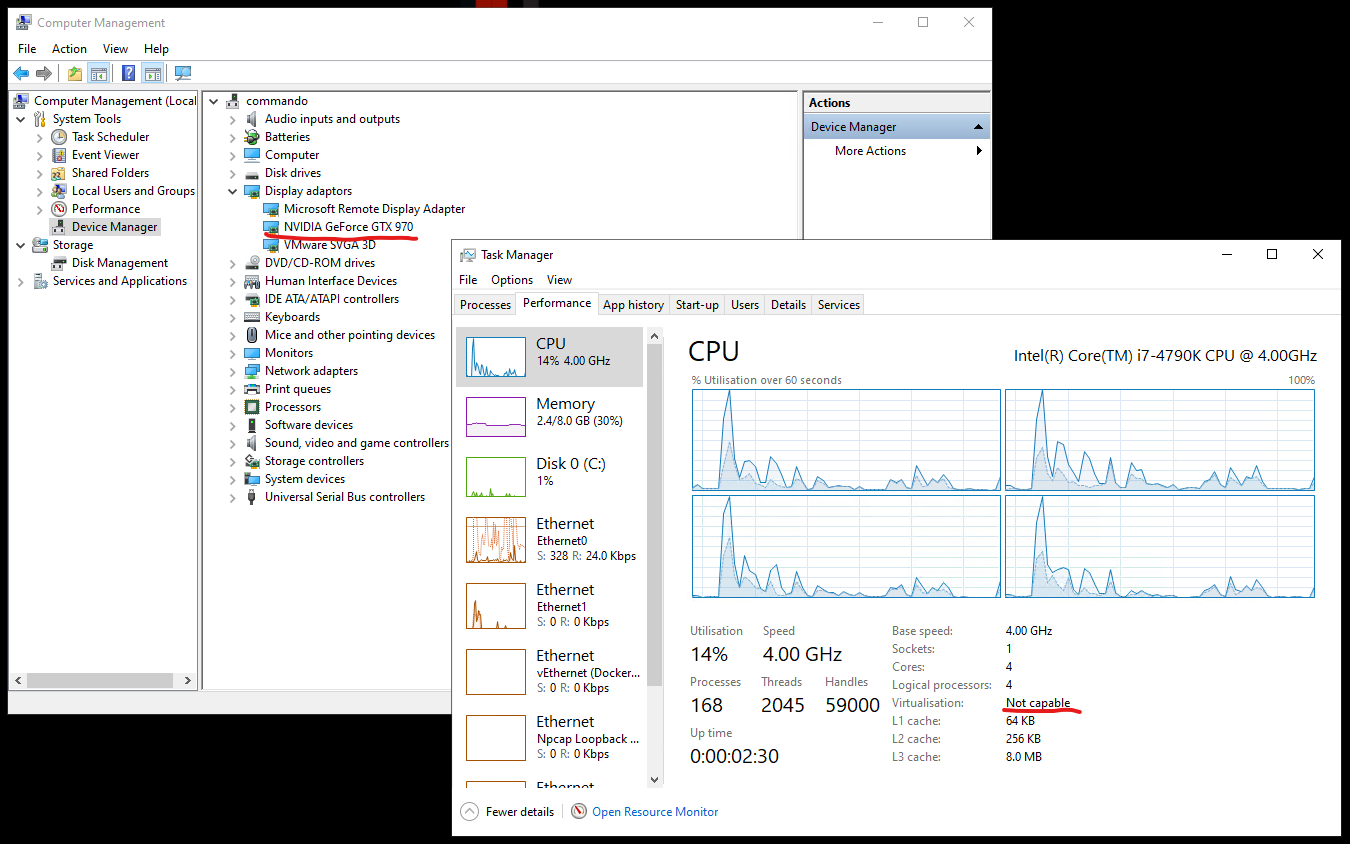Click the Up one level folder icon
Viewport: 1350px width, 844px height.
click(75, 73)
